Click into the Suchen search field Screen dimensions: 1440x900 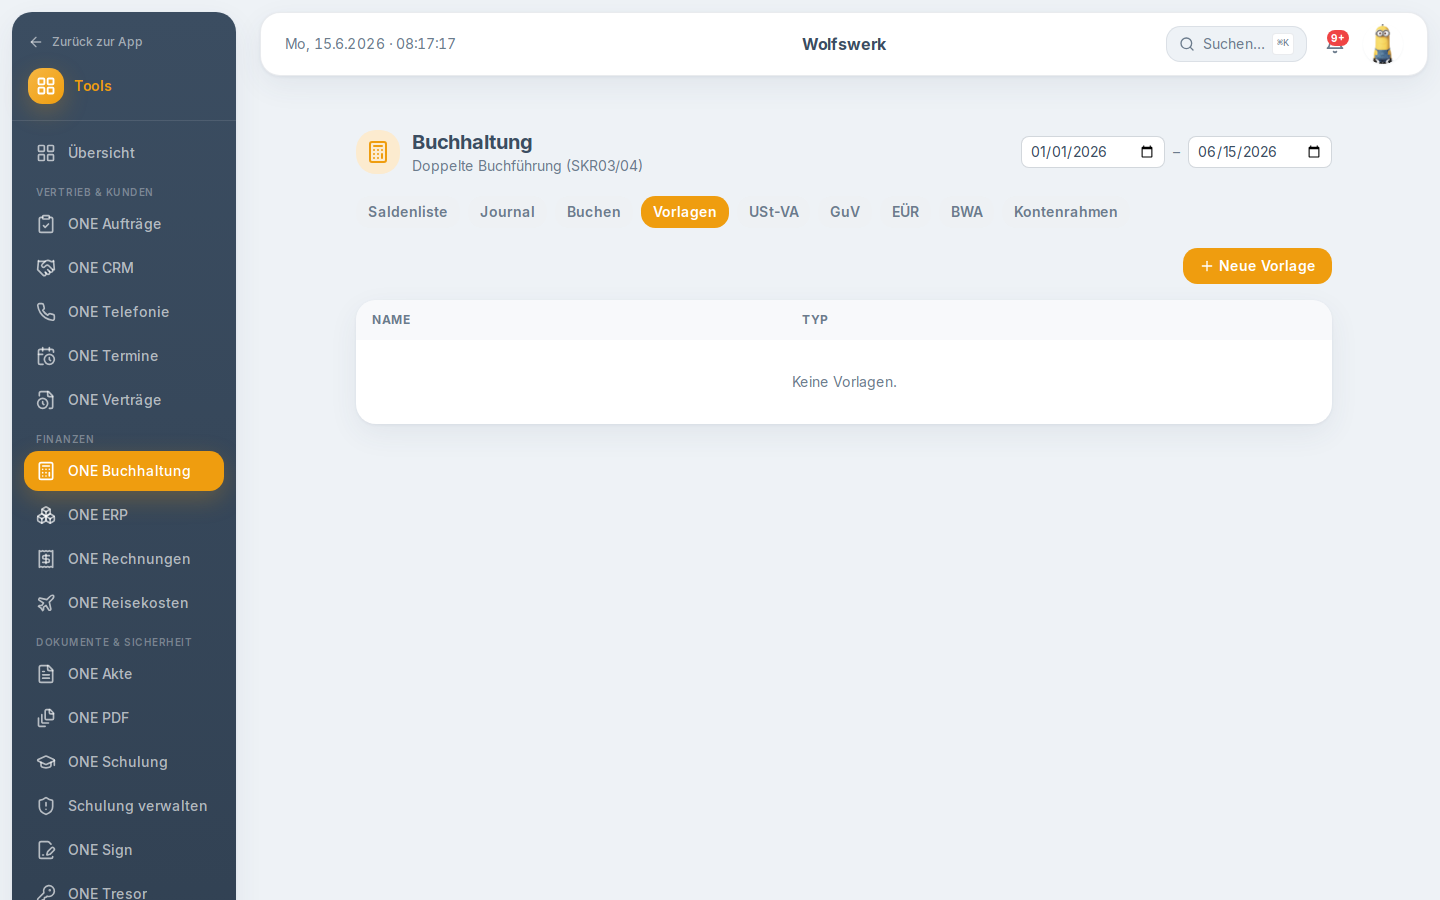[1236, 44]
